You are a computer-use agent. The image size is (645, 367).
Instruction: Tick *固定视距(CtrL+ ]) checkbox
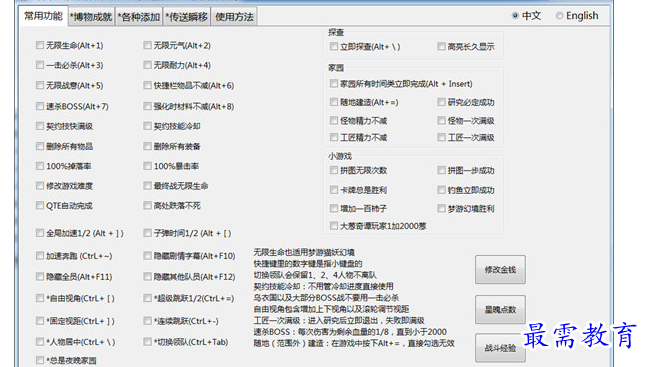[x=40, y=321]
